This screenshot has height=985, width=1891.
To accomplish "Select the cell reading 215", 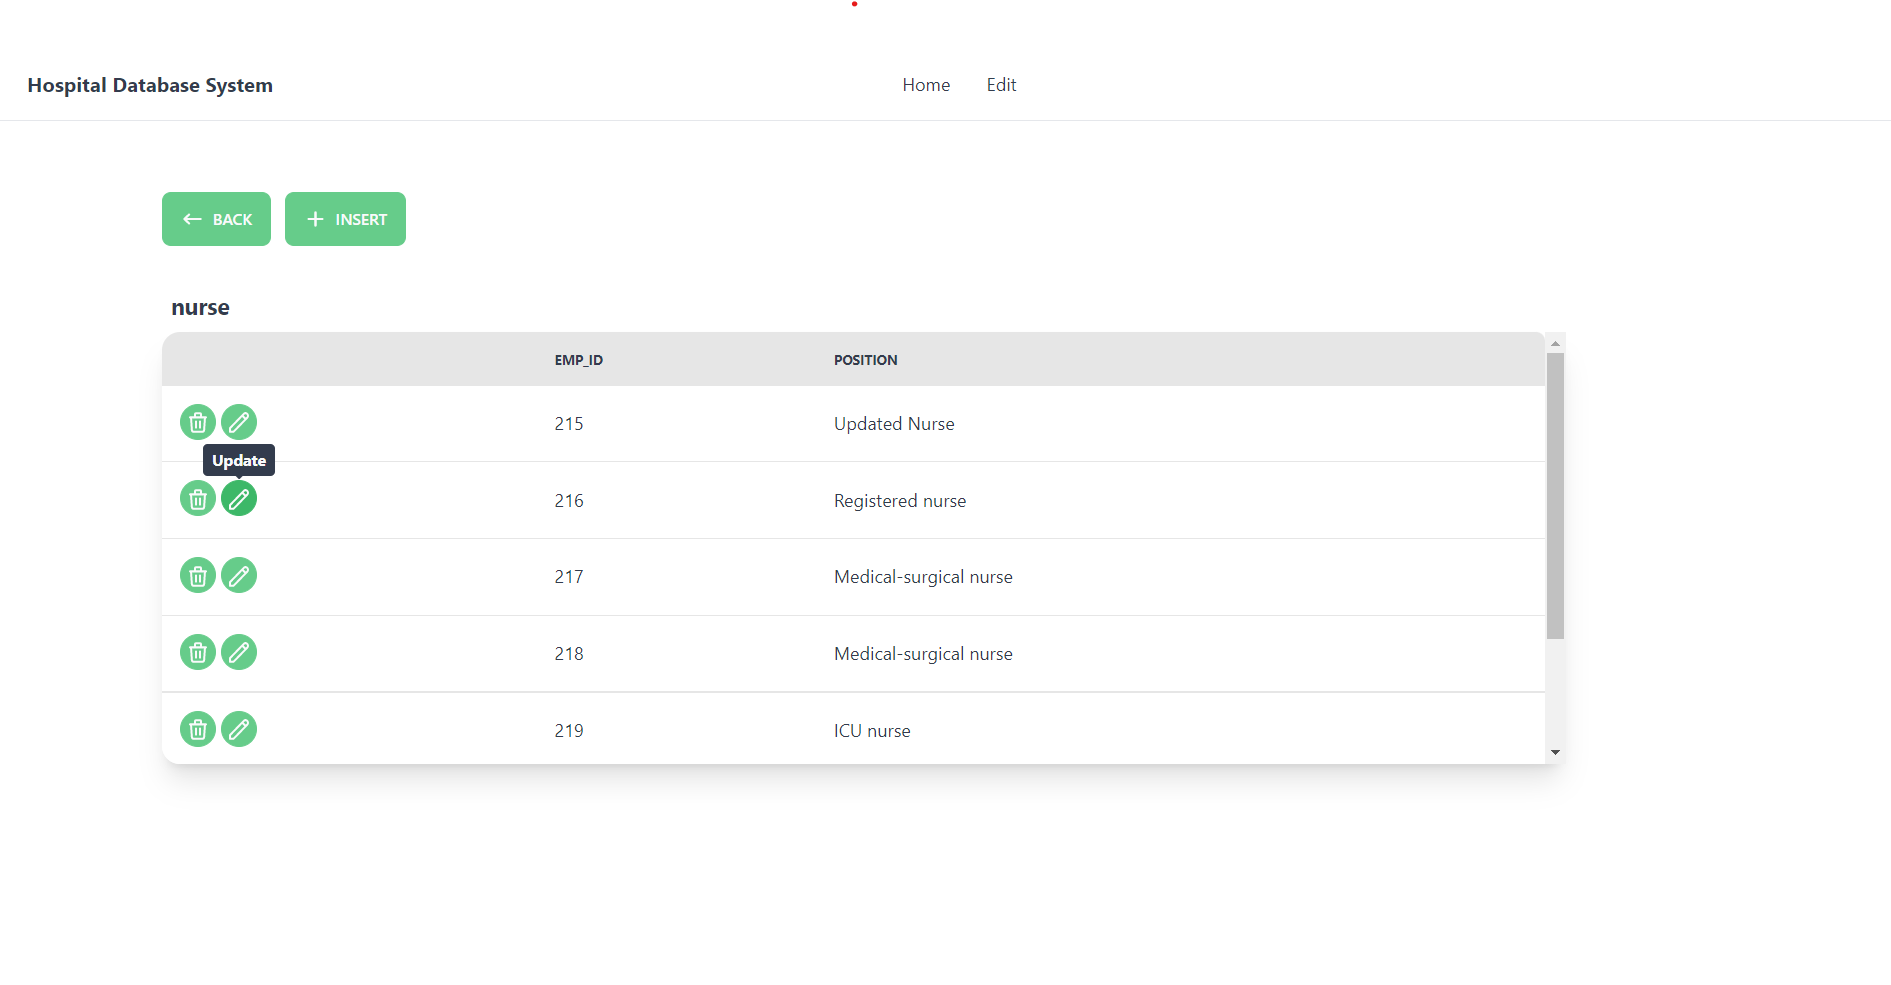I will tap(569, 424).
